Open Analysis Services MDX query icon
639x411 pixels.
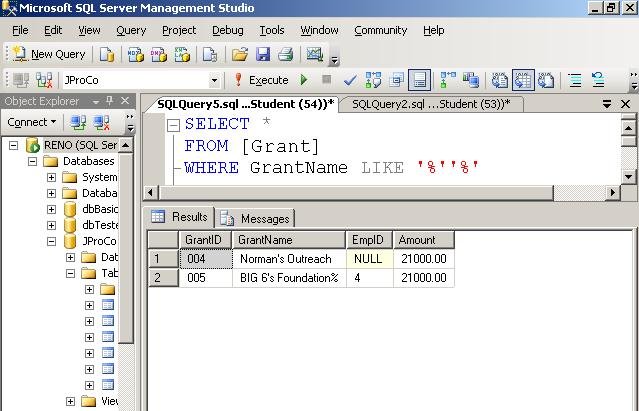136,54
